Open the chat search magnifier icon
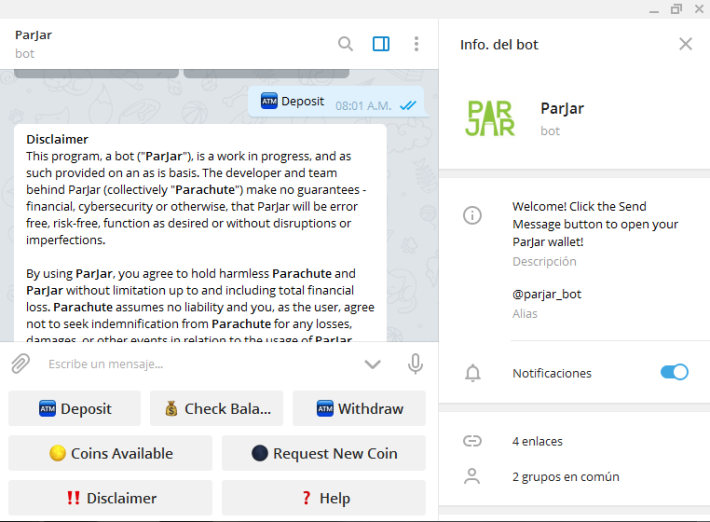710x522 pixels. [x=345, y=44]
